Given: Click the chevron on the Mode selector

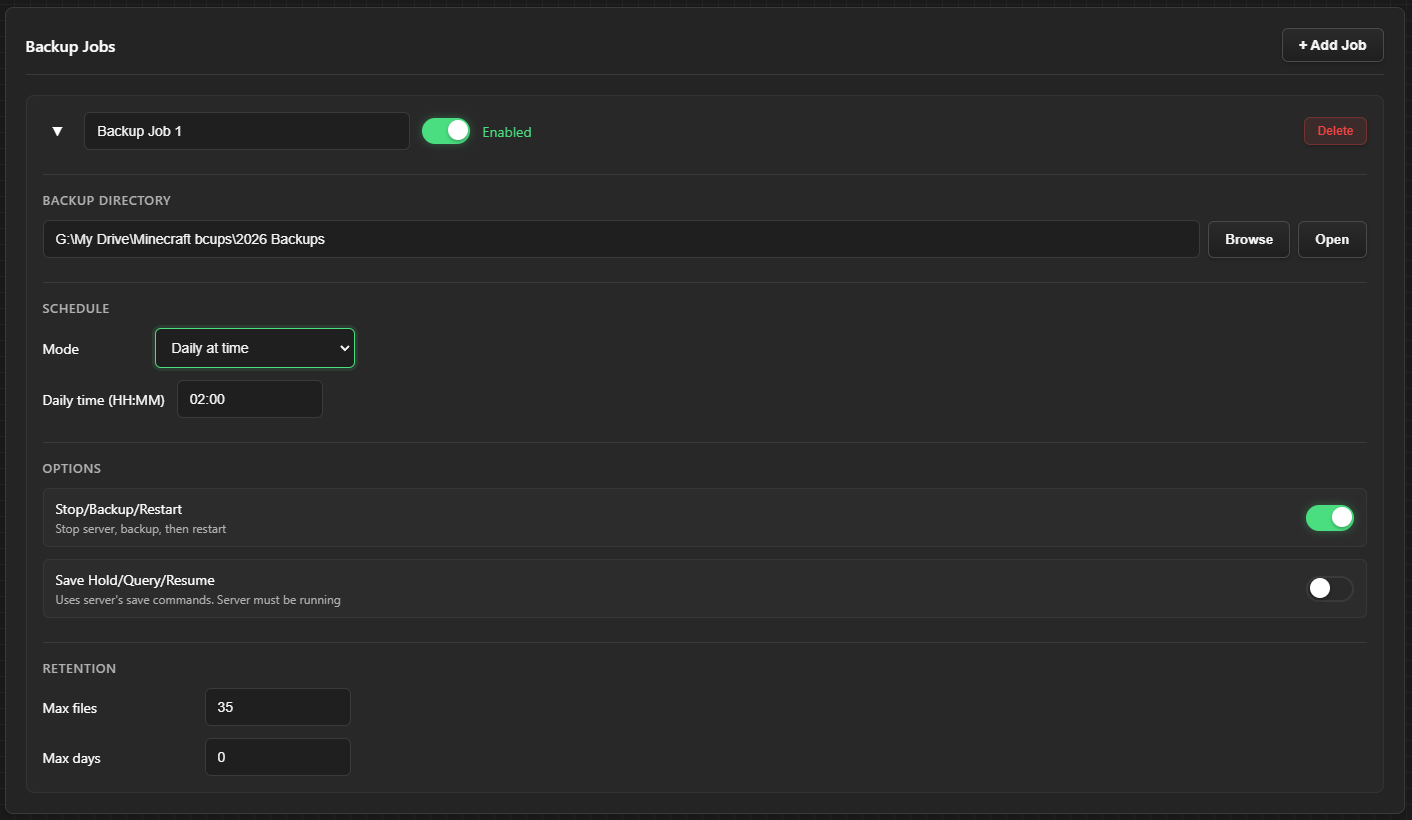Looking at the screenshot, I should pyautogui.click(x=344, y=348).
